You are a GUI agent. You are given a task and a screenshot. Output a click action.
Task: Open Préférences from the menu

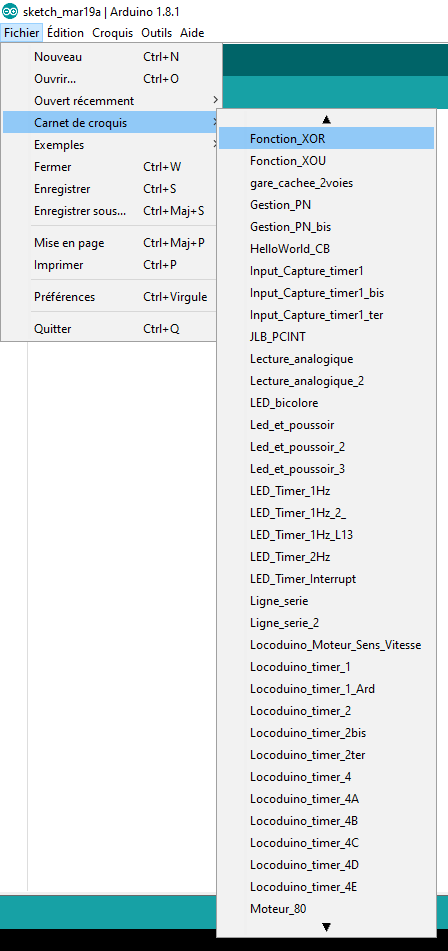pos(112,297)
